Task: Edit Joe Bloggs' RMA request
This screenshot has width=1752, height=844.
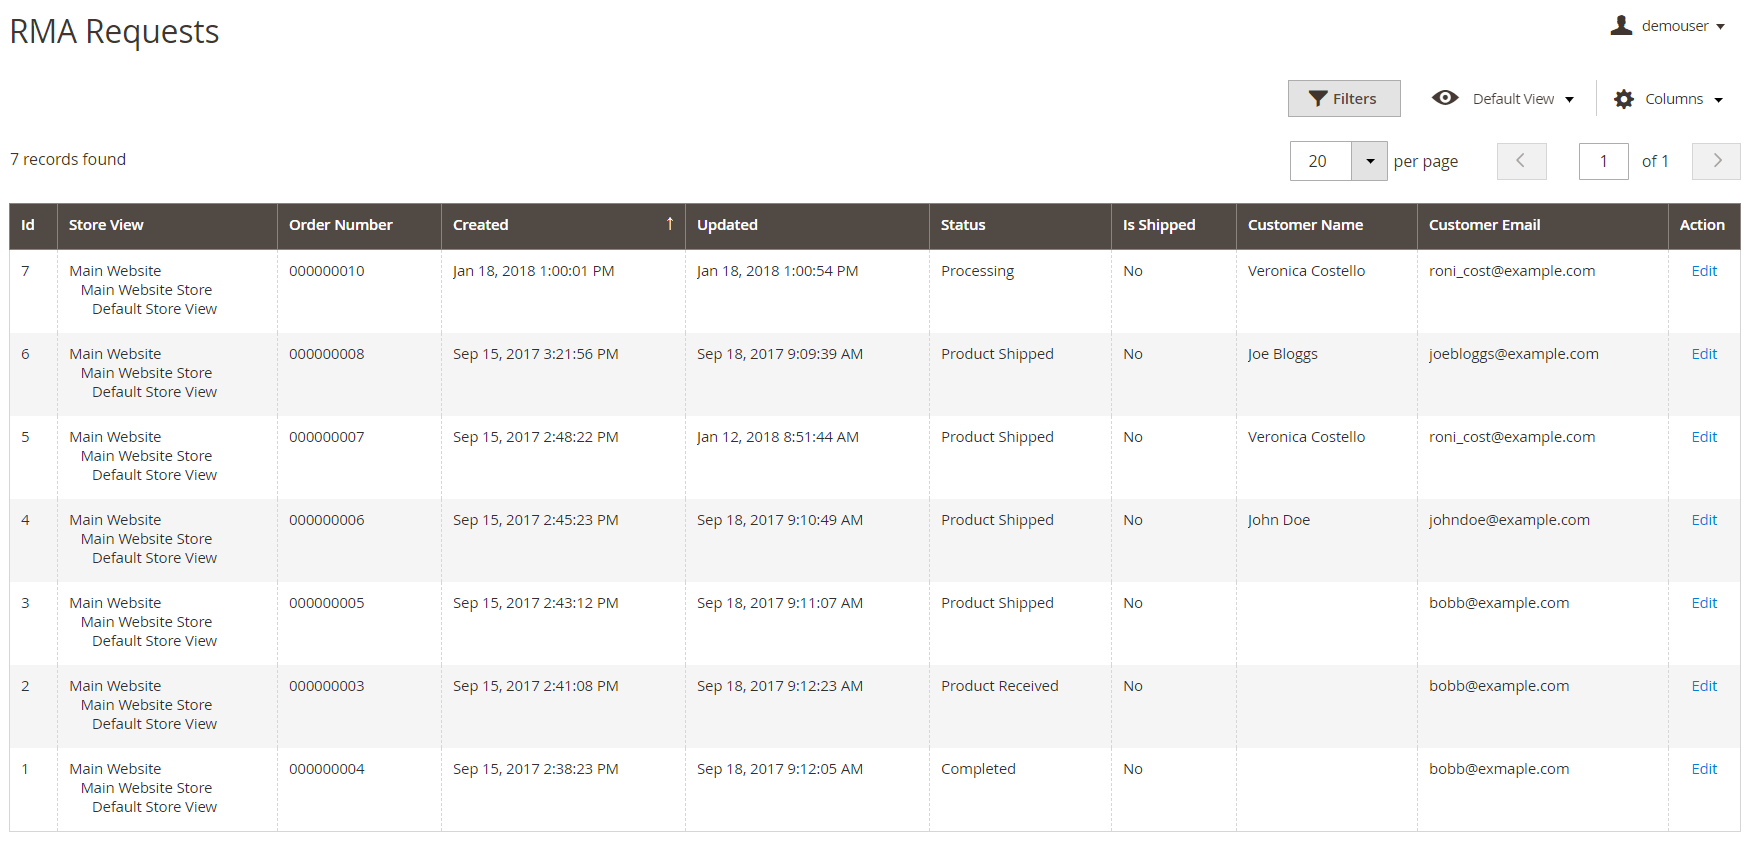Action: click(x=1704, y=354)
